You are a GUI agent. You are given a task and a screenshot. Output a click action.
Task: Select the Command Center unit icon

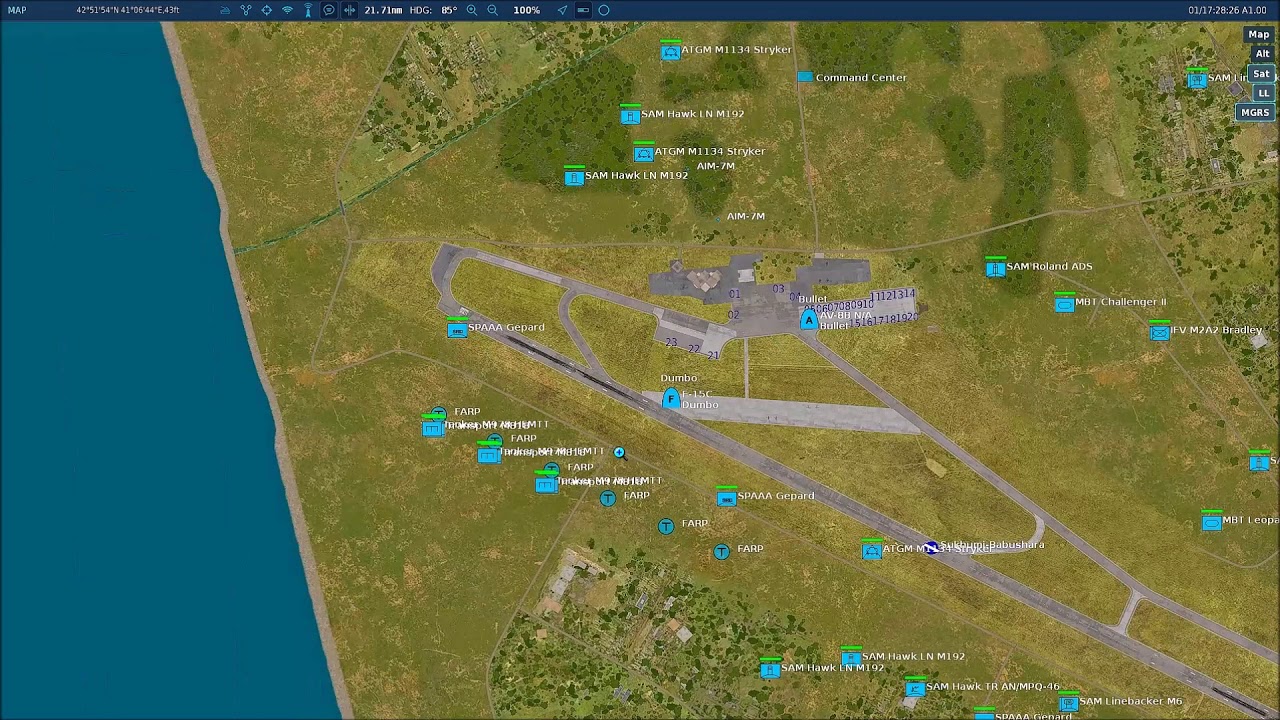tap(805, 77)
